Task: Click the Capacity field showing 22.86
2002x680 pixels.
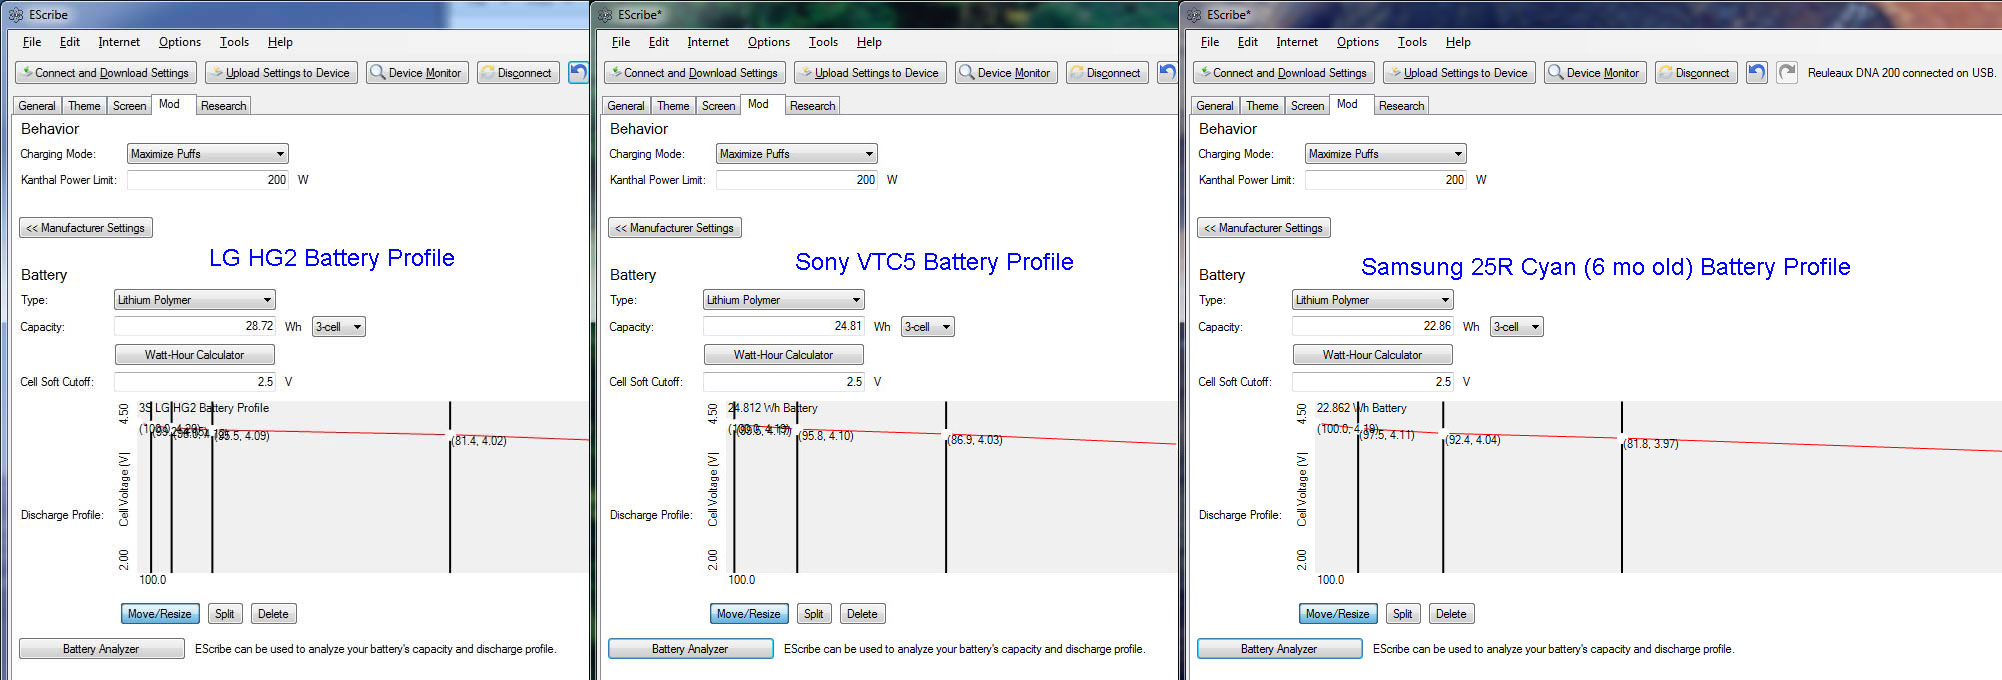Action: (x=1372, y=327)
